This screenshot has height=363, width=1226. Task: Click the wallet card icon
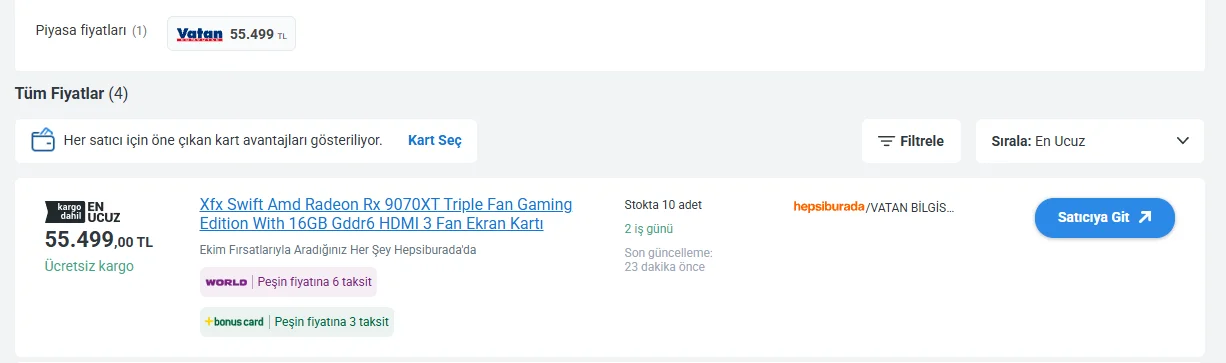[43, 140]
